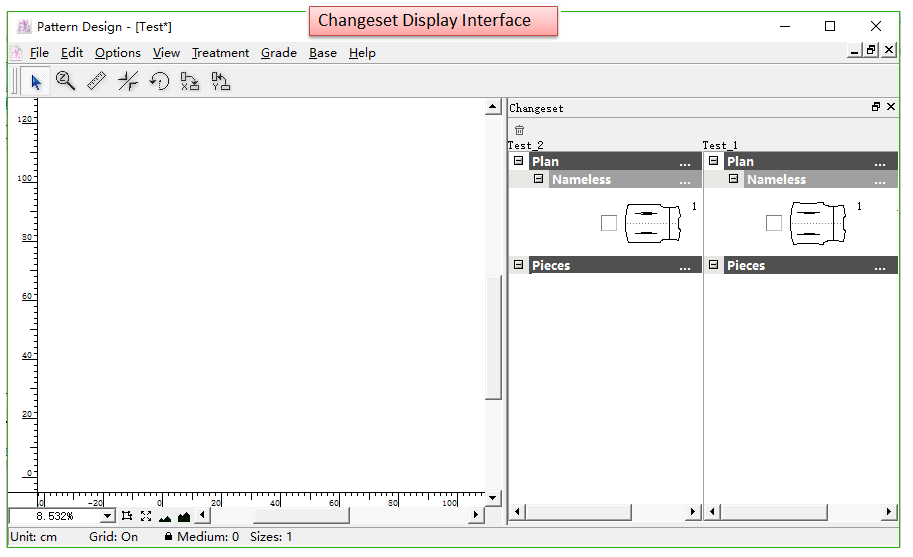The height and width of the screenshot is (557, 913).
Task: Click the fit-to-screen expand arrows icon
Action: coord(146,516)
